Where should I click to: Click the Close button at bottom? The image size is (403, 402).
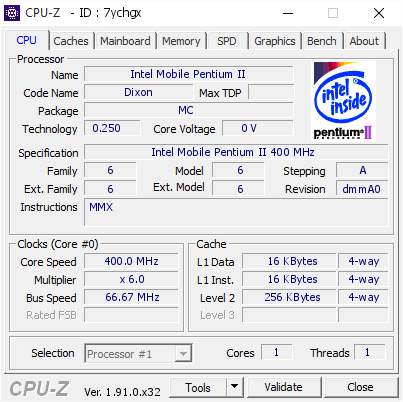[x=360, y=387]
